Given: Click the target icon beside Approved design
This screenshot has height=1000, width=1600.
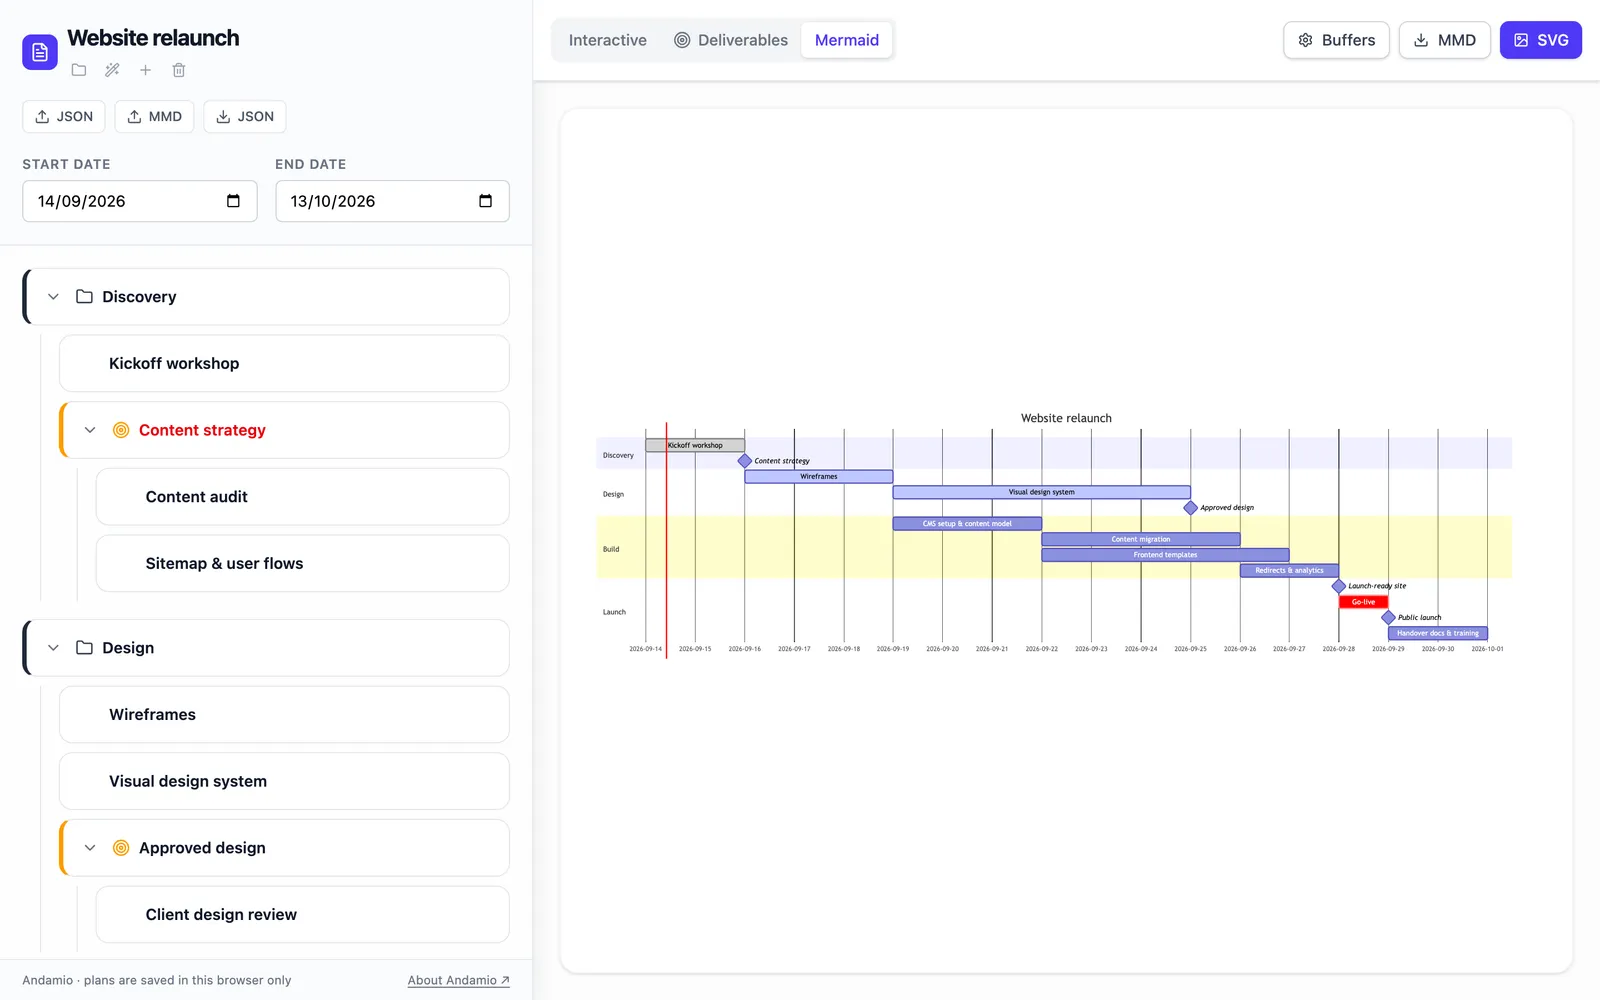Looking at the screenshot, I should (121, 848).
